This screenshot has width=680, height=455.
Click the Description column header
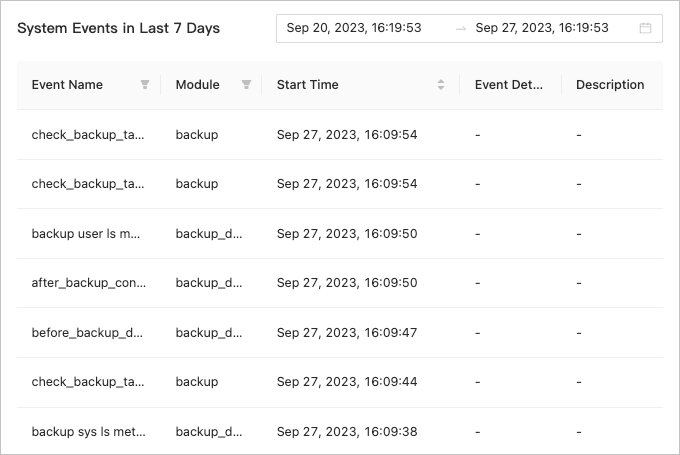coord(610,85)
